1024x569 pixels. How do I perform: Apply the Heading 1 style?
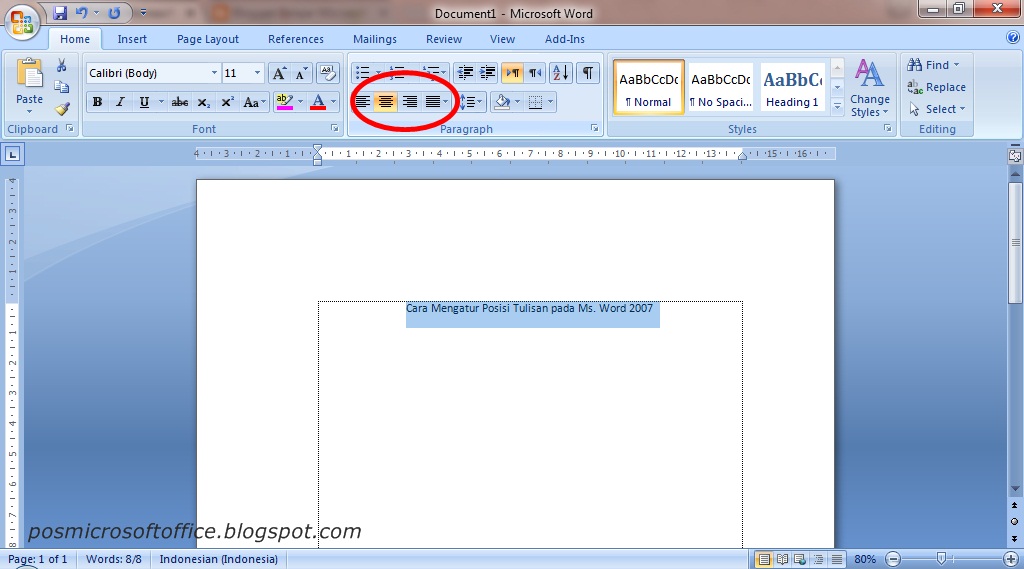tap(792, 88)
